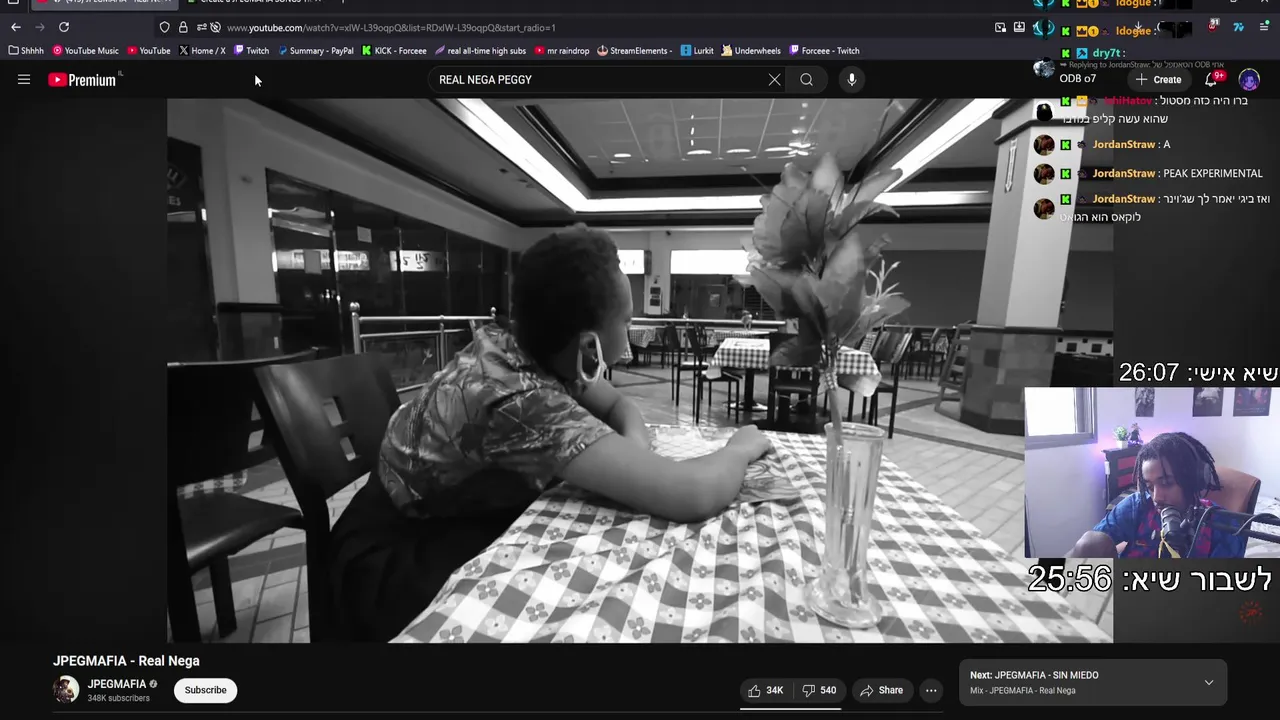Viewport: 1280px width, 720px height.
Task: Open the Shhhh bookmarks folder
Action: [27, 51]
